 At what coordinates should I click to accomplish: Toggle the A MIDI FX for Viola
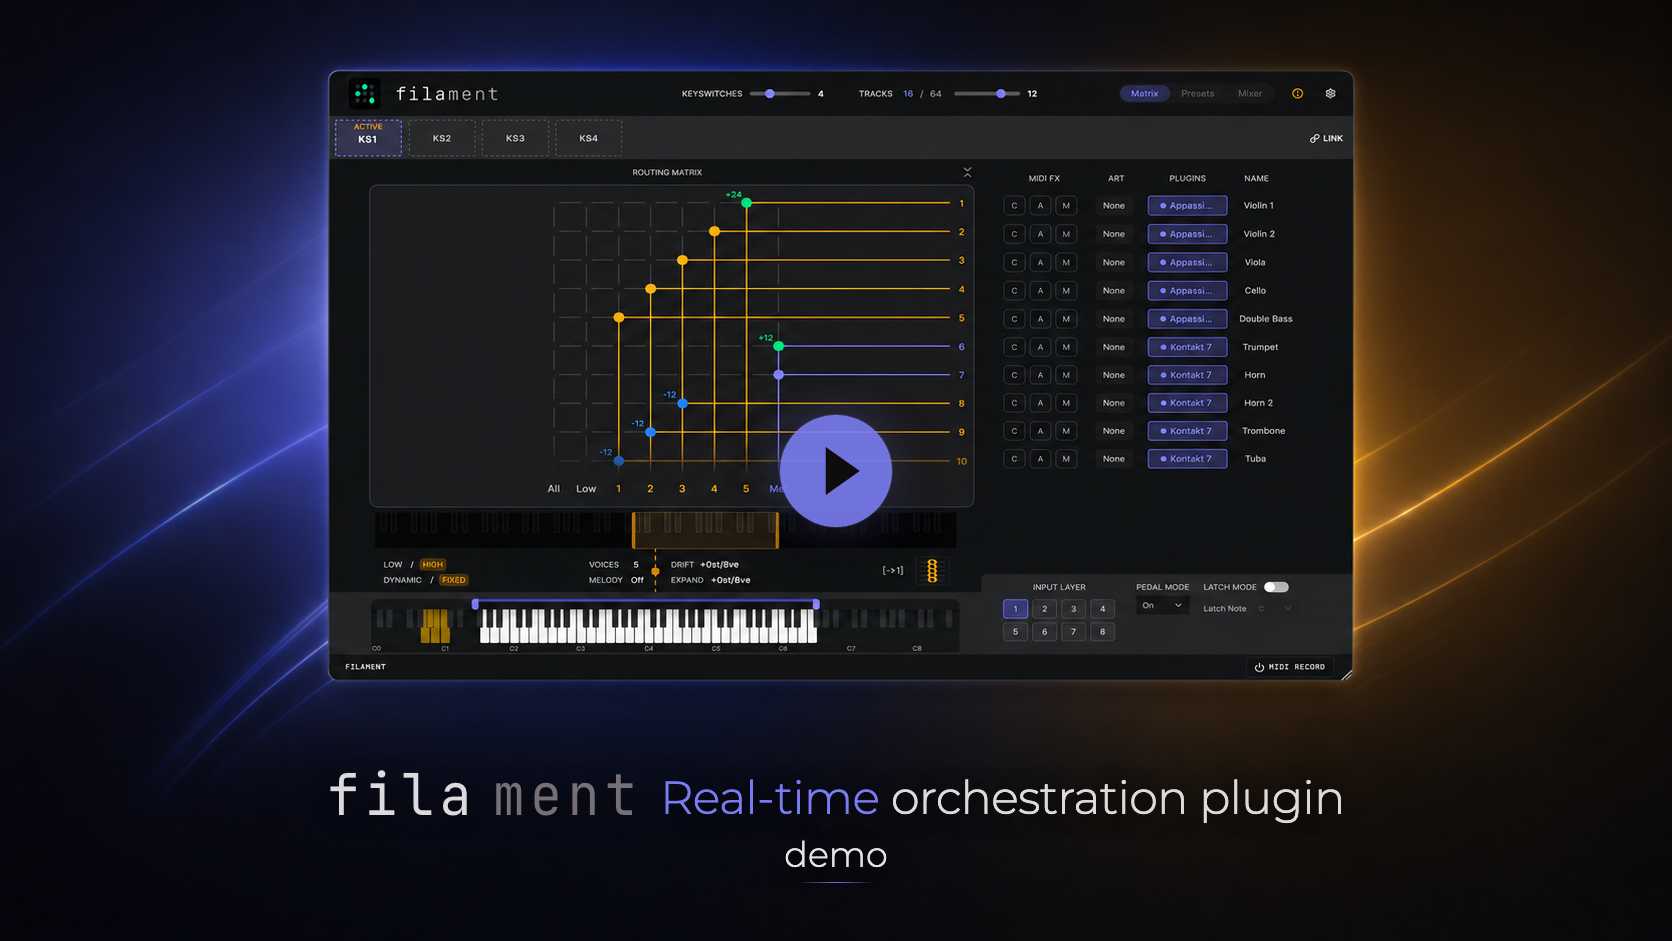1040,262
